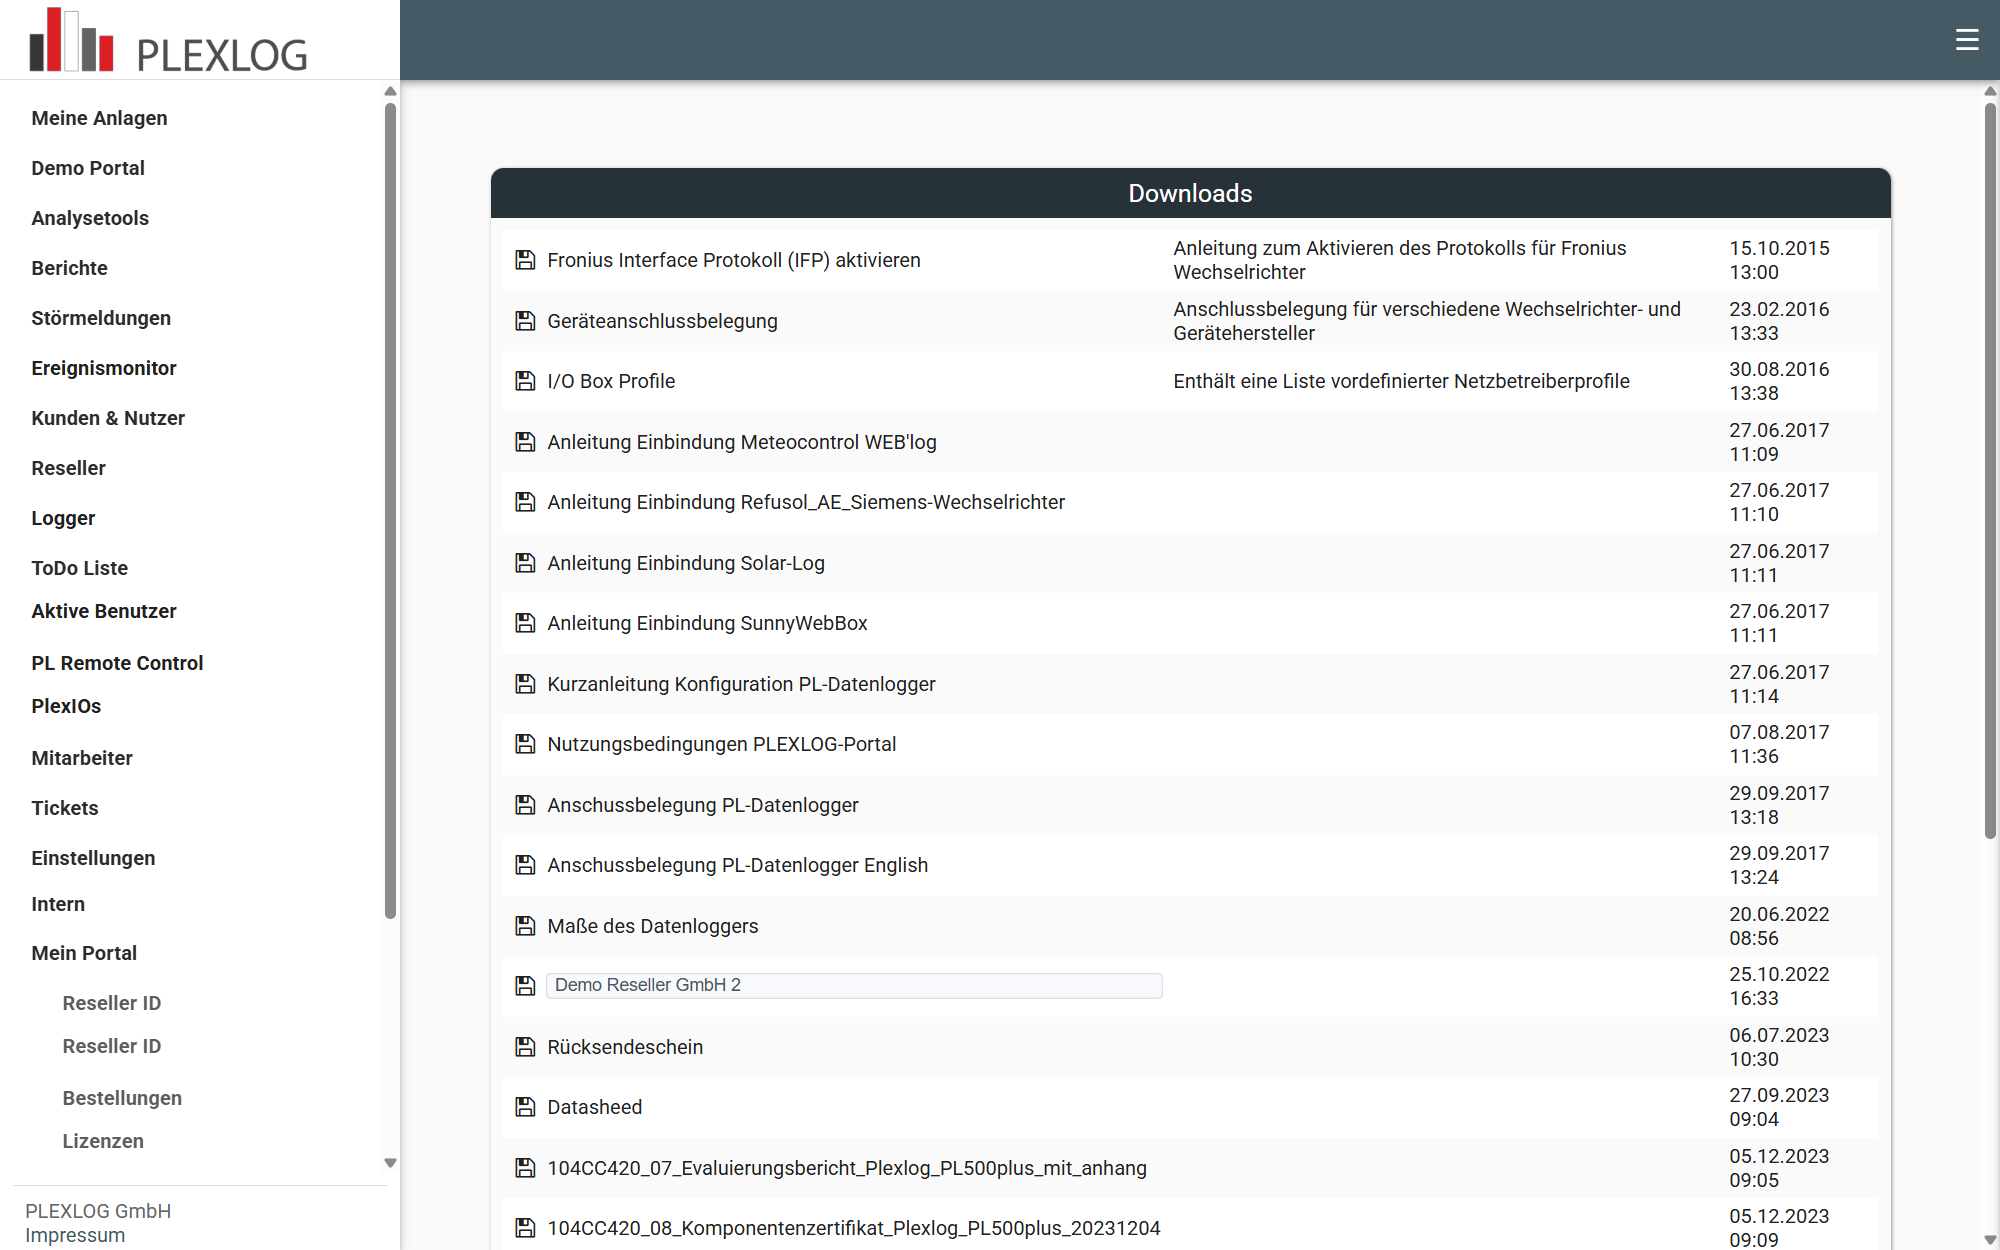Click the file icon for 104CC420_07 Evaluierungsbericht

coord(525,1168)
